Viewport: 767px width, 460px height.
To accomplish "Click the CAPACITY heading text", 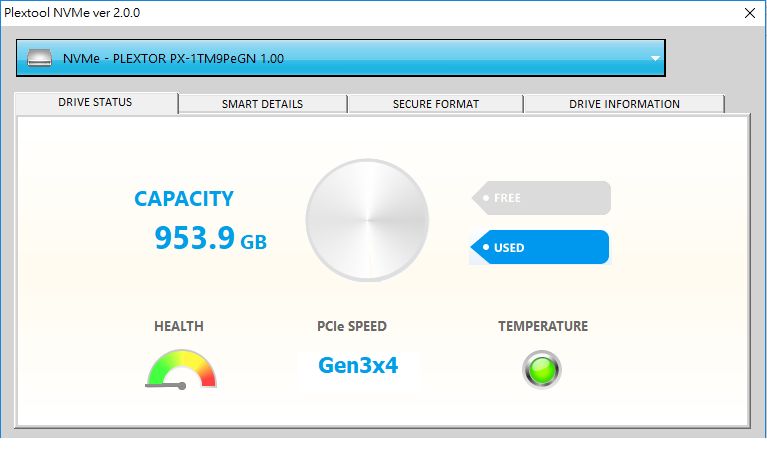I will [184, 199].
